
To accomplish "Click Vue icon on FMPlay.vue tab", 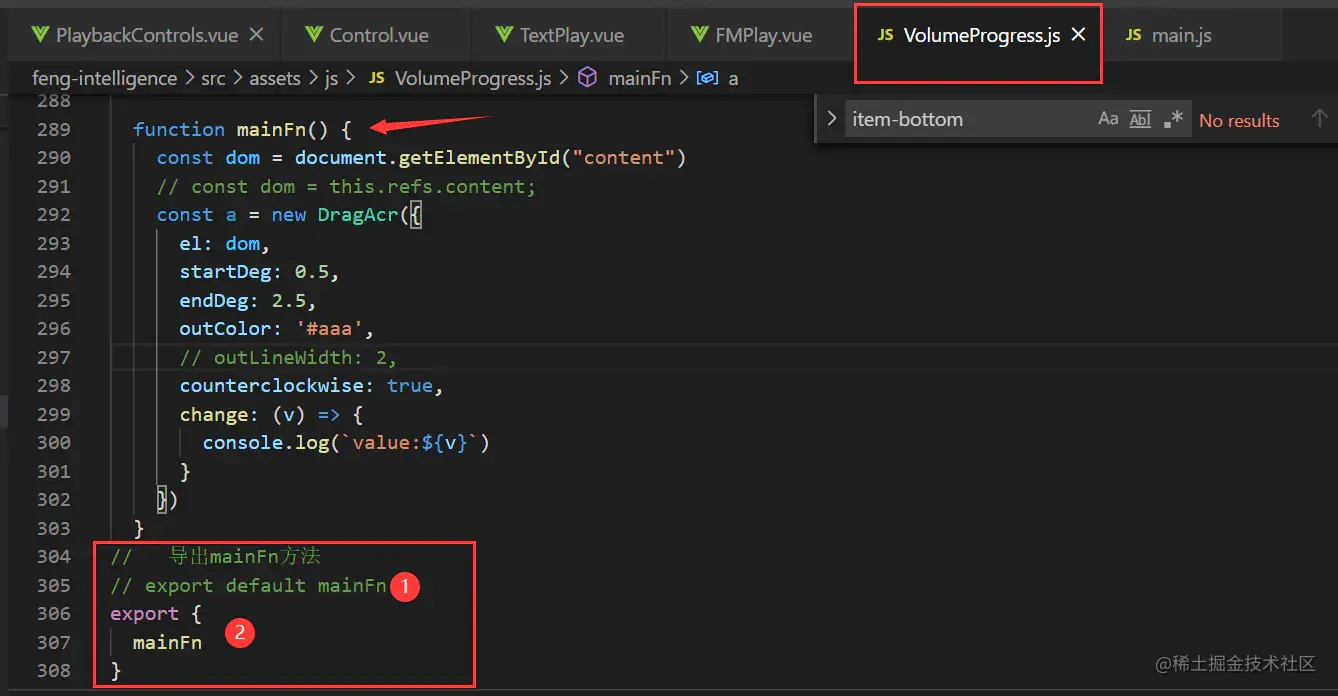I will point(699,36).
